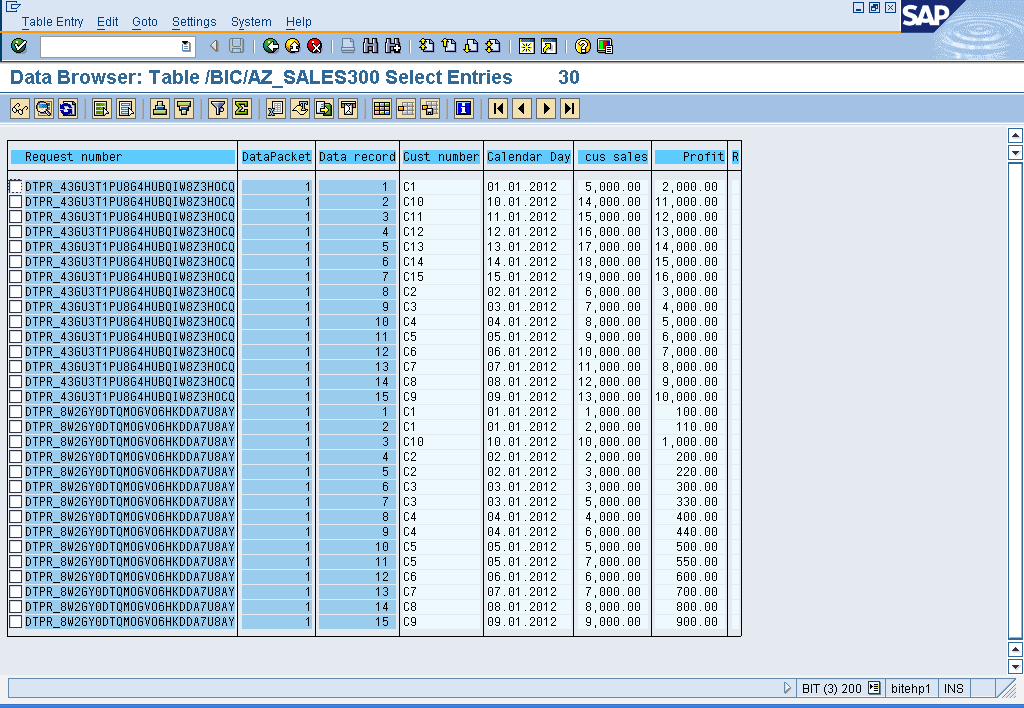Open the Table Entry menu
This screenshot has height=708, width=1024.
tap(52, 22)
